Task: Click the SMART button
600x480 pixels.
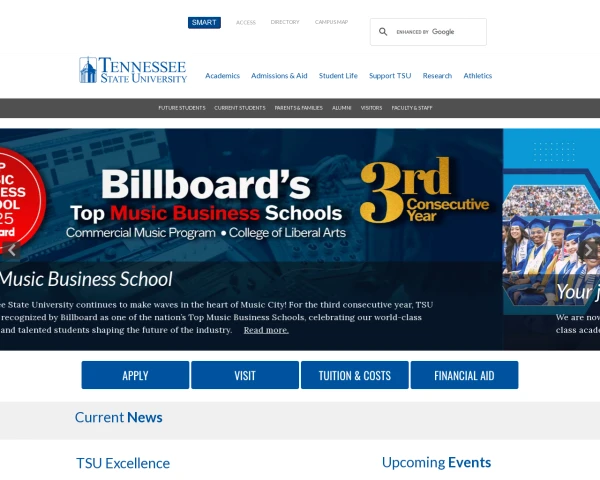Action: pyautogui.click(x=204, y=23)
